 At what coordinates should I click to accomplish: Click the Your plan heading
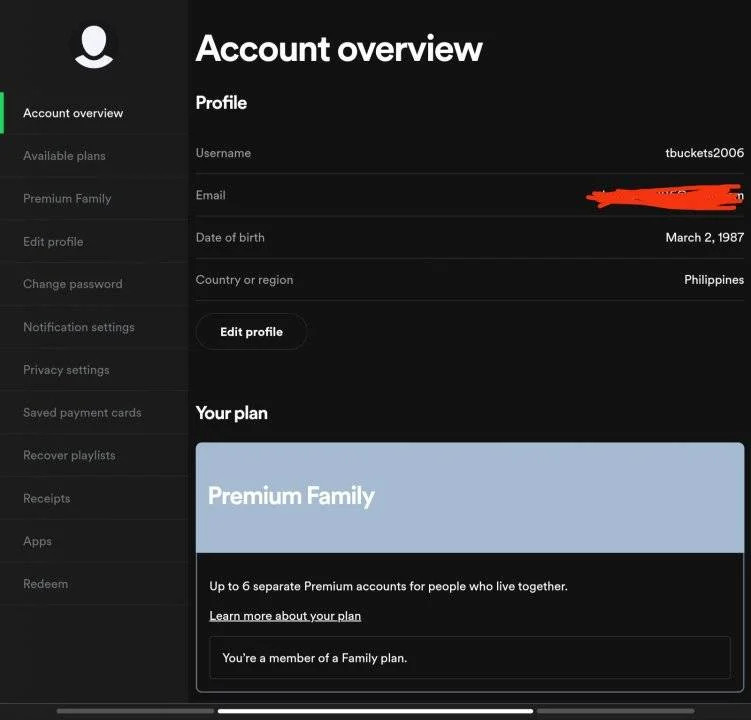[x=231, y=413]
